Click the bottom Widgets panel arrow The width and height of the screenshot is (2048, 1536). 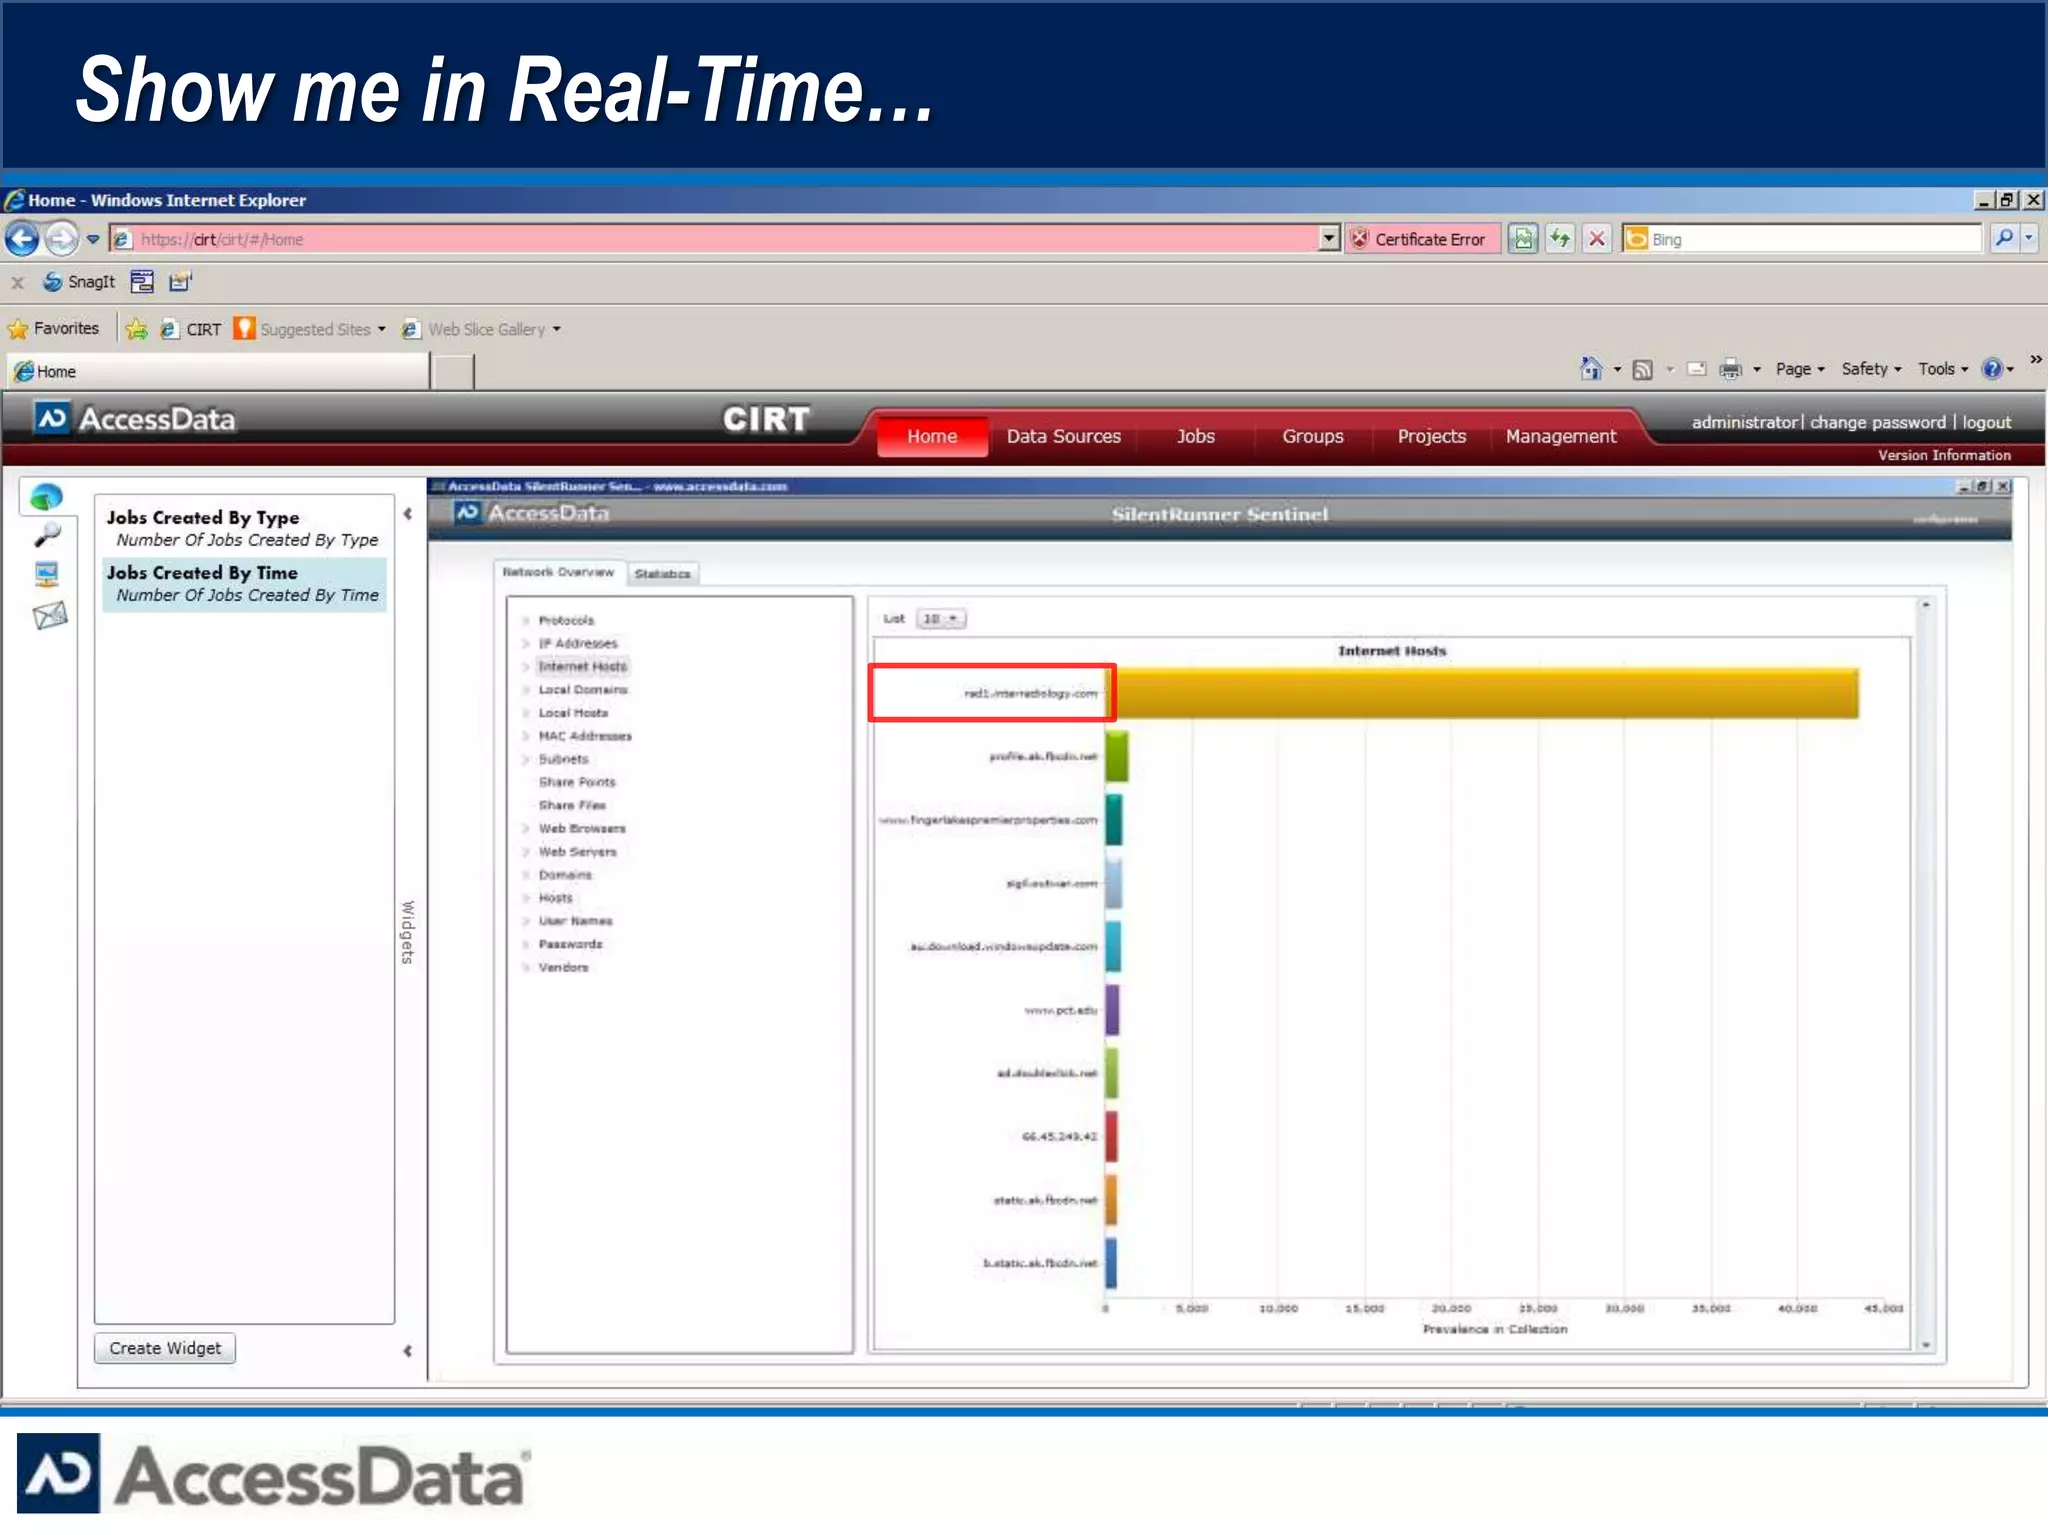[x=408, y=1351]
